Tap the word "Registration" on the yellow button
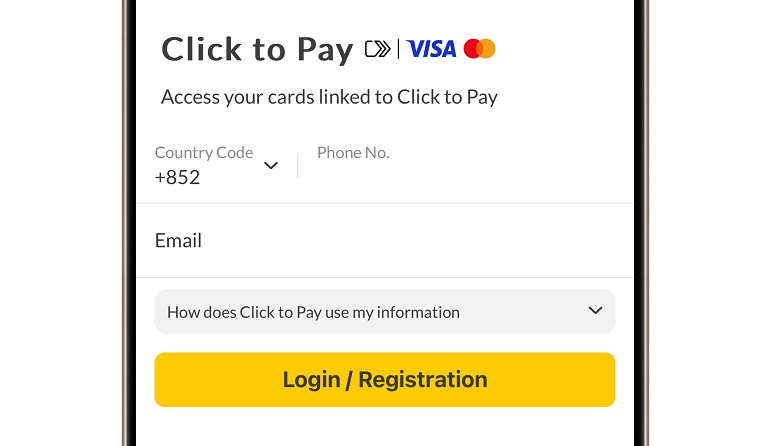771x446 pixels. tap(423, 380)
